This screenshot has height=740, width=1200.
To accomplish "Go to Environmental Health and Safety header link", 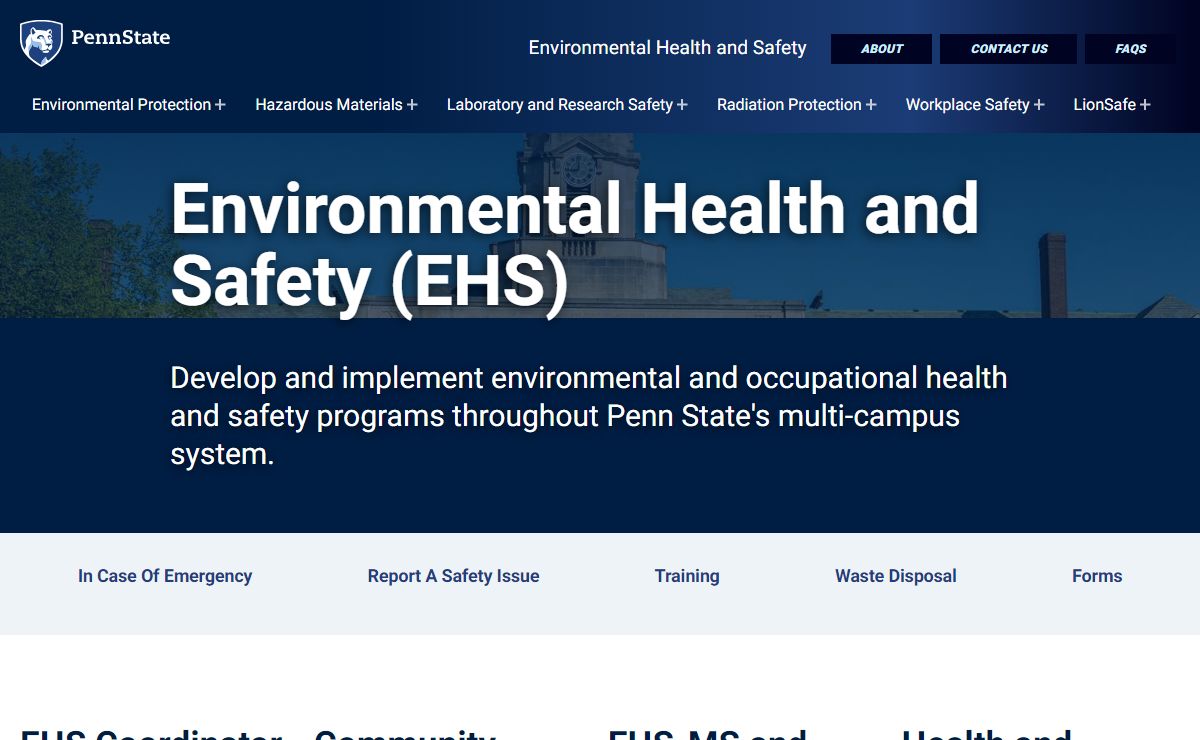I will pos(667,48).
